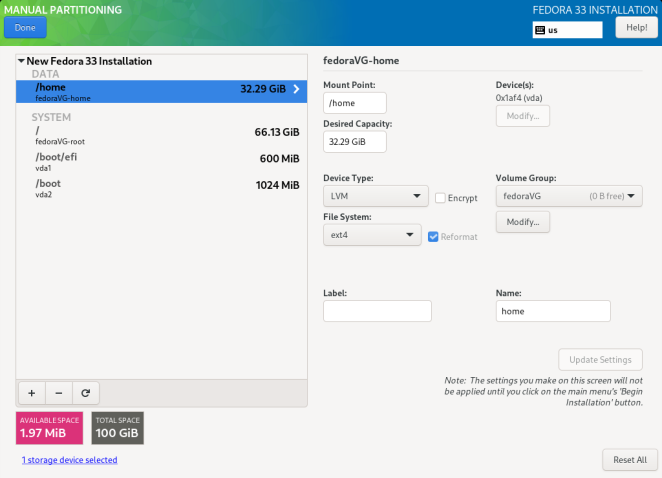The image size is (662, 478).
Task: Click the Reset All button
Action: click(x=630, y=459)
